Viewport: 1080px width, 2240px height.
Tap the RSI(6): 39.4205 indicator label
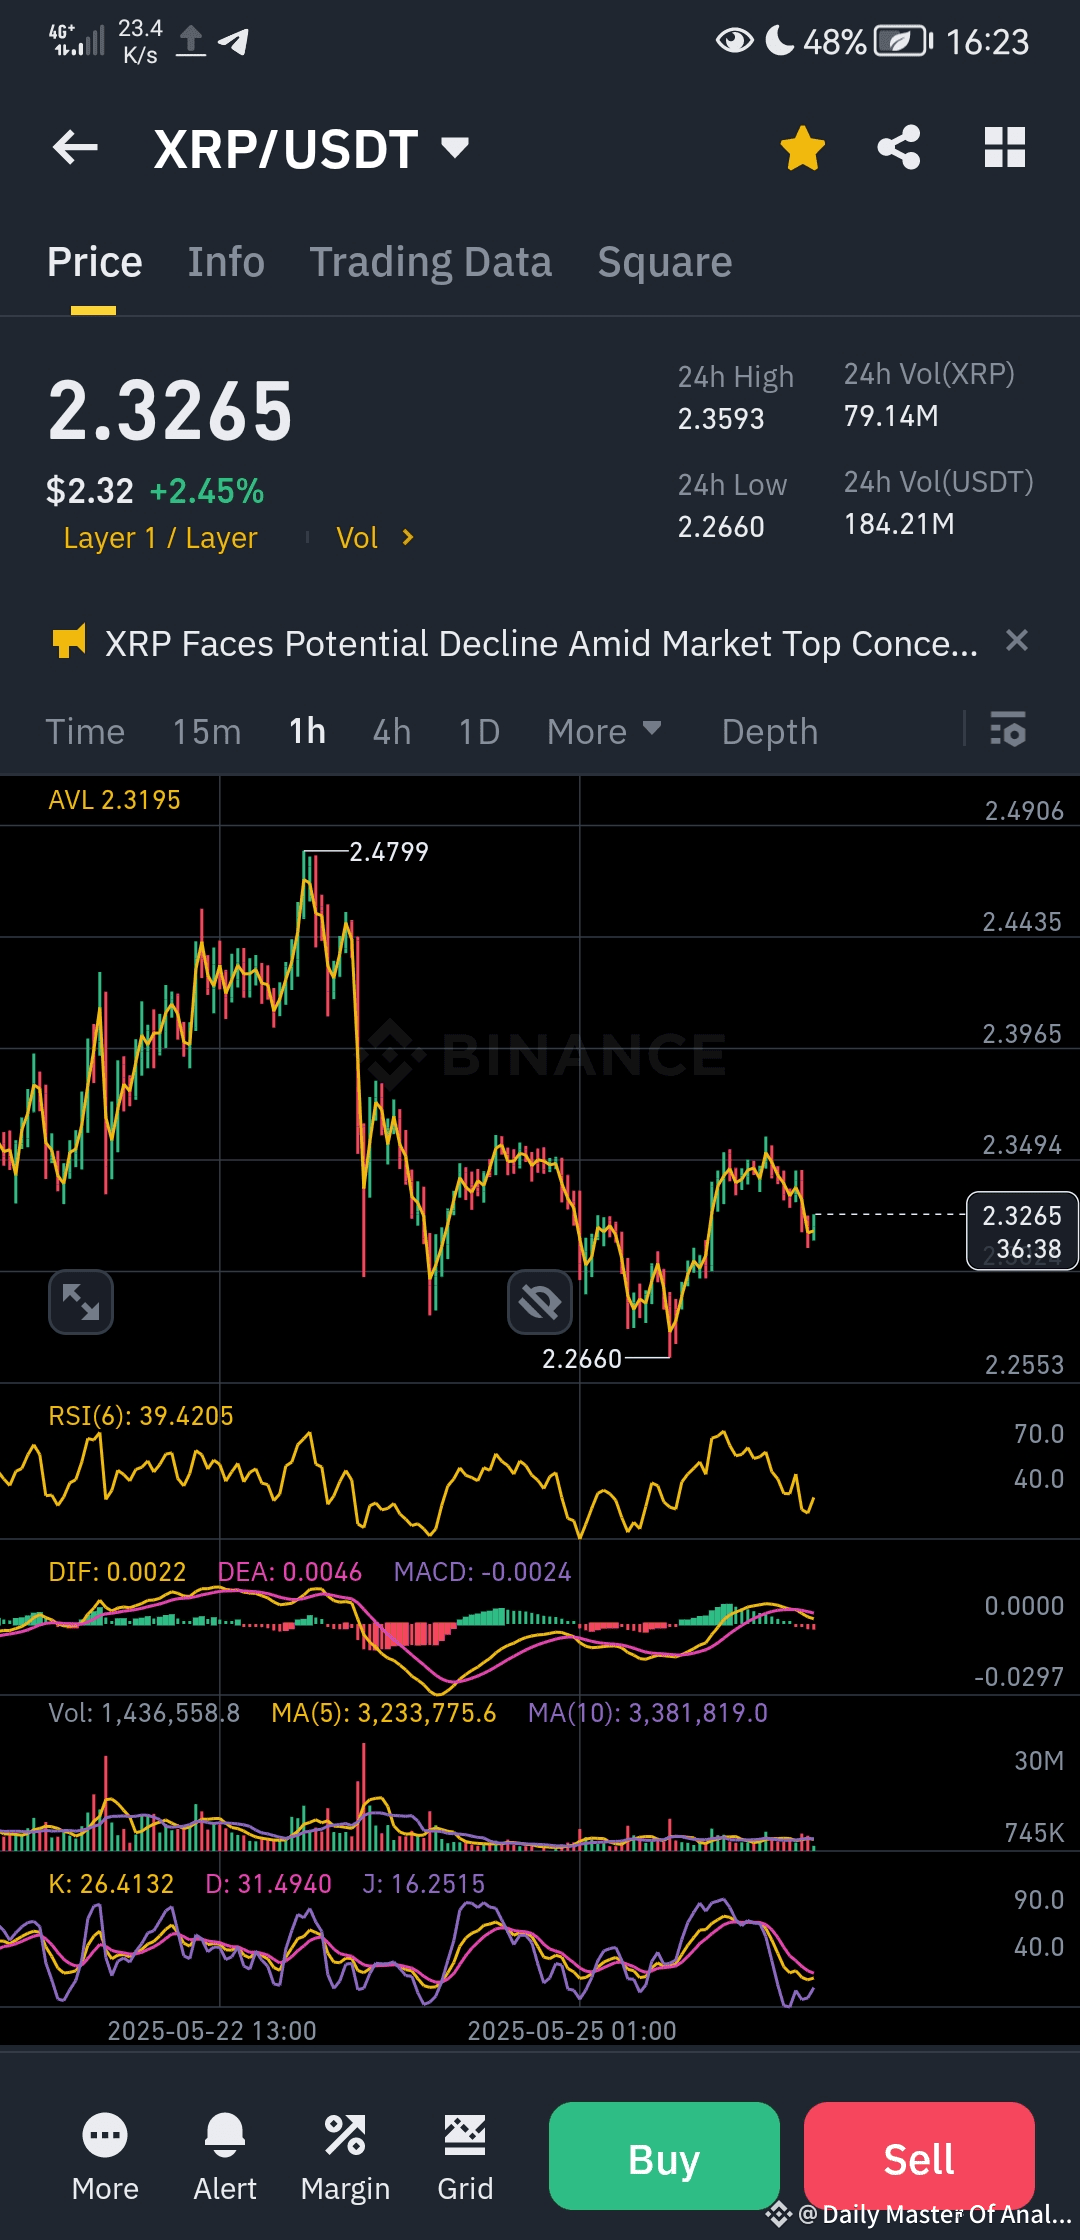tap(141, 1416)
